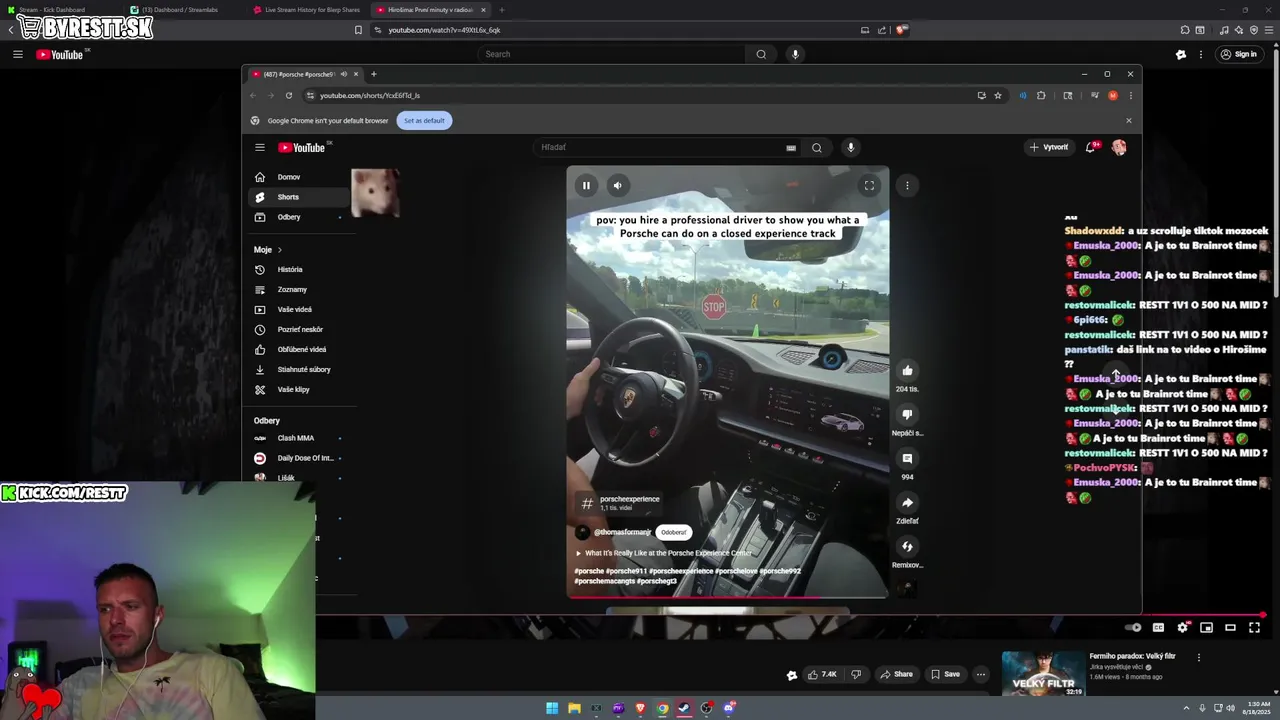Reload the inner Chrome page
Image resolution: width=1280 pixels, height=720 pixels.
click(289, 95)
